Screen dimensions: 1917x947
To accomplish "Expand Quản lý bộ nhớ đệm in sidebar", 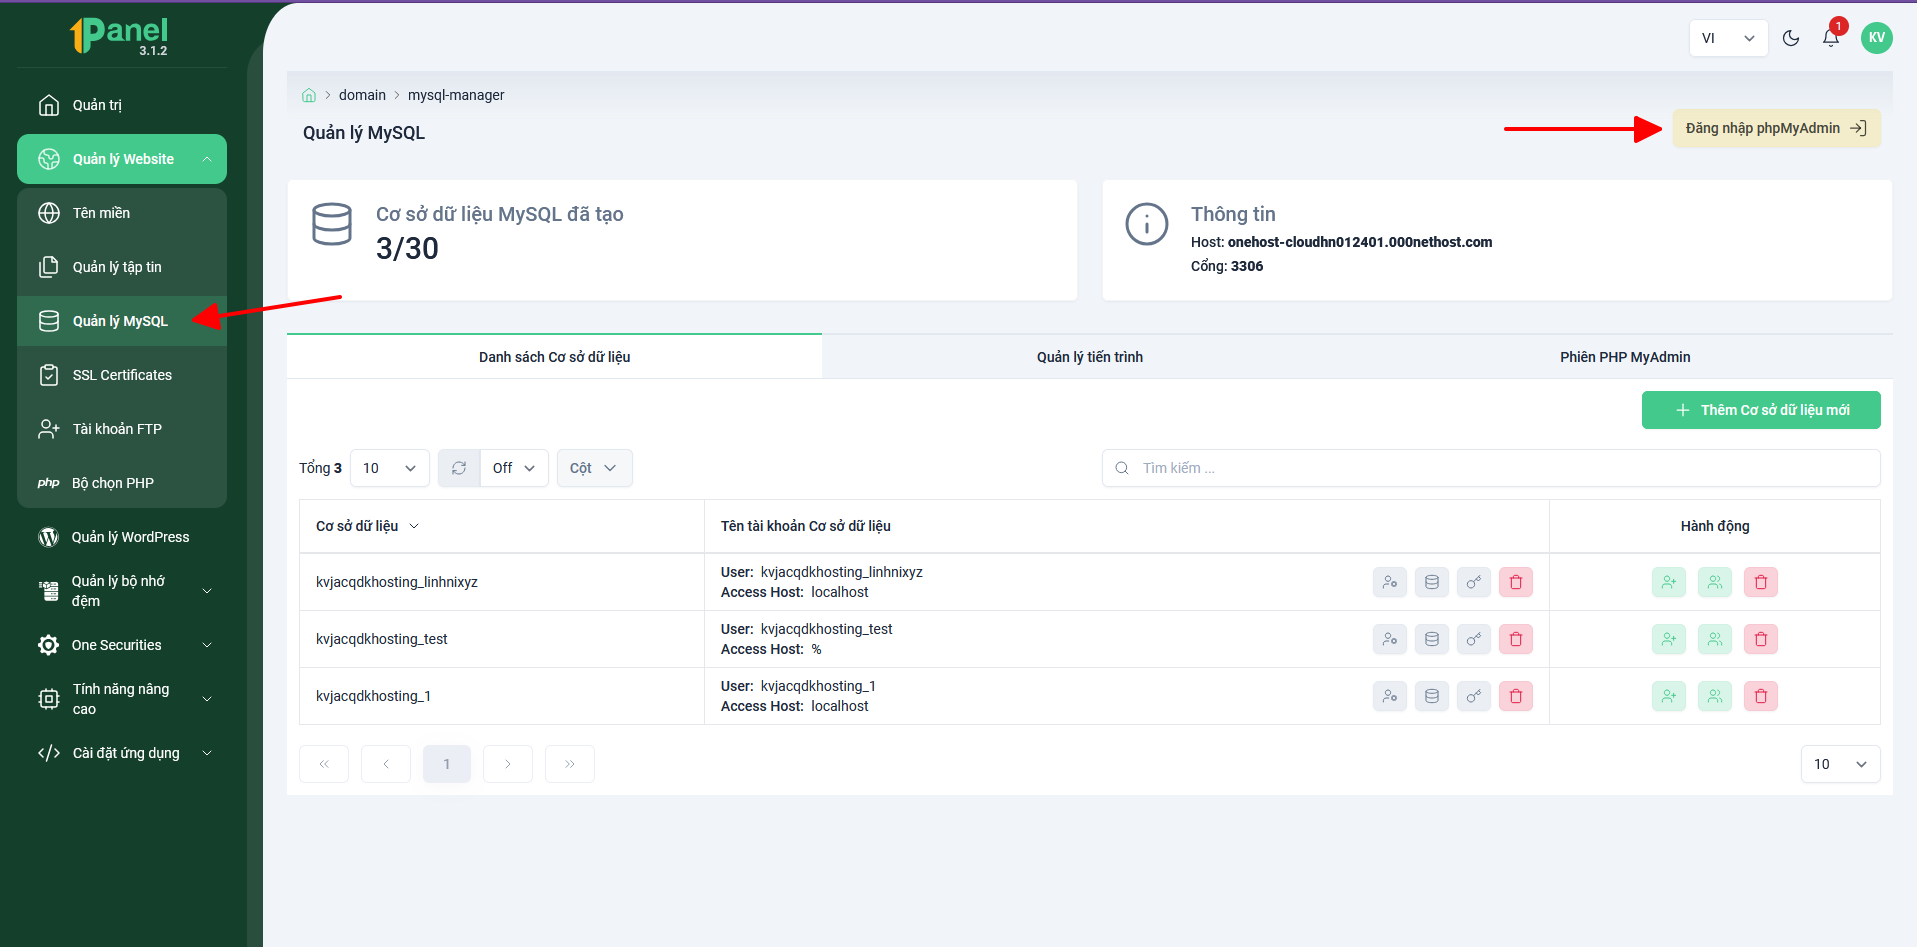I will click(x=122, y=591).
